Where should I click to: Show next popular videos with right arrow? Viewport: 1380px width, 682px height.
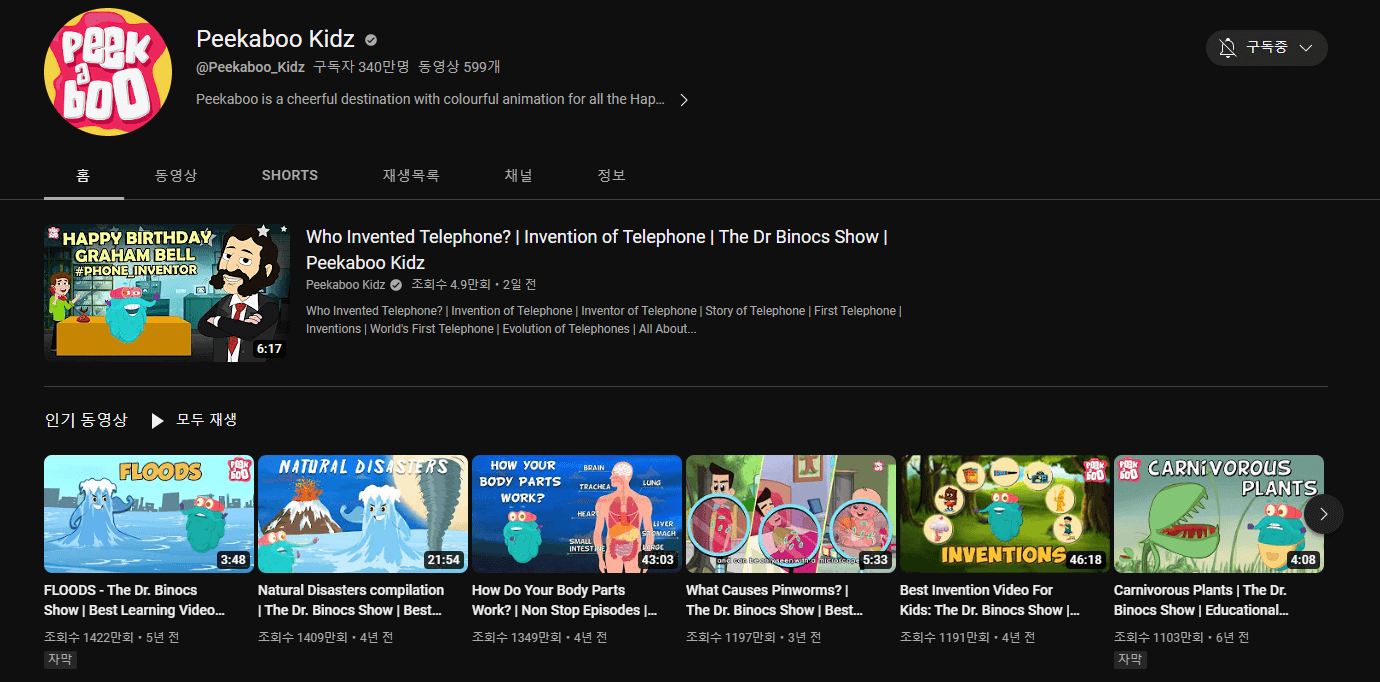(1324, 514)
